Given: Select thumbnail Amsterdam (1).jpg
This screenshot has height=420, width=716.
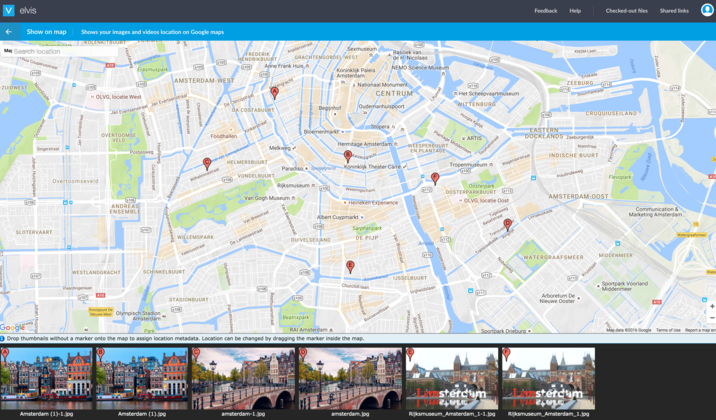Looking at the screenshot, I should click(x=142, y=378).
